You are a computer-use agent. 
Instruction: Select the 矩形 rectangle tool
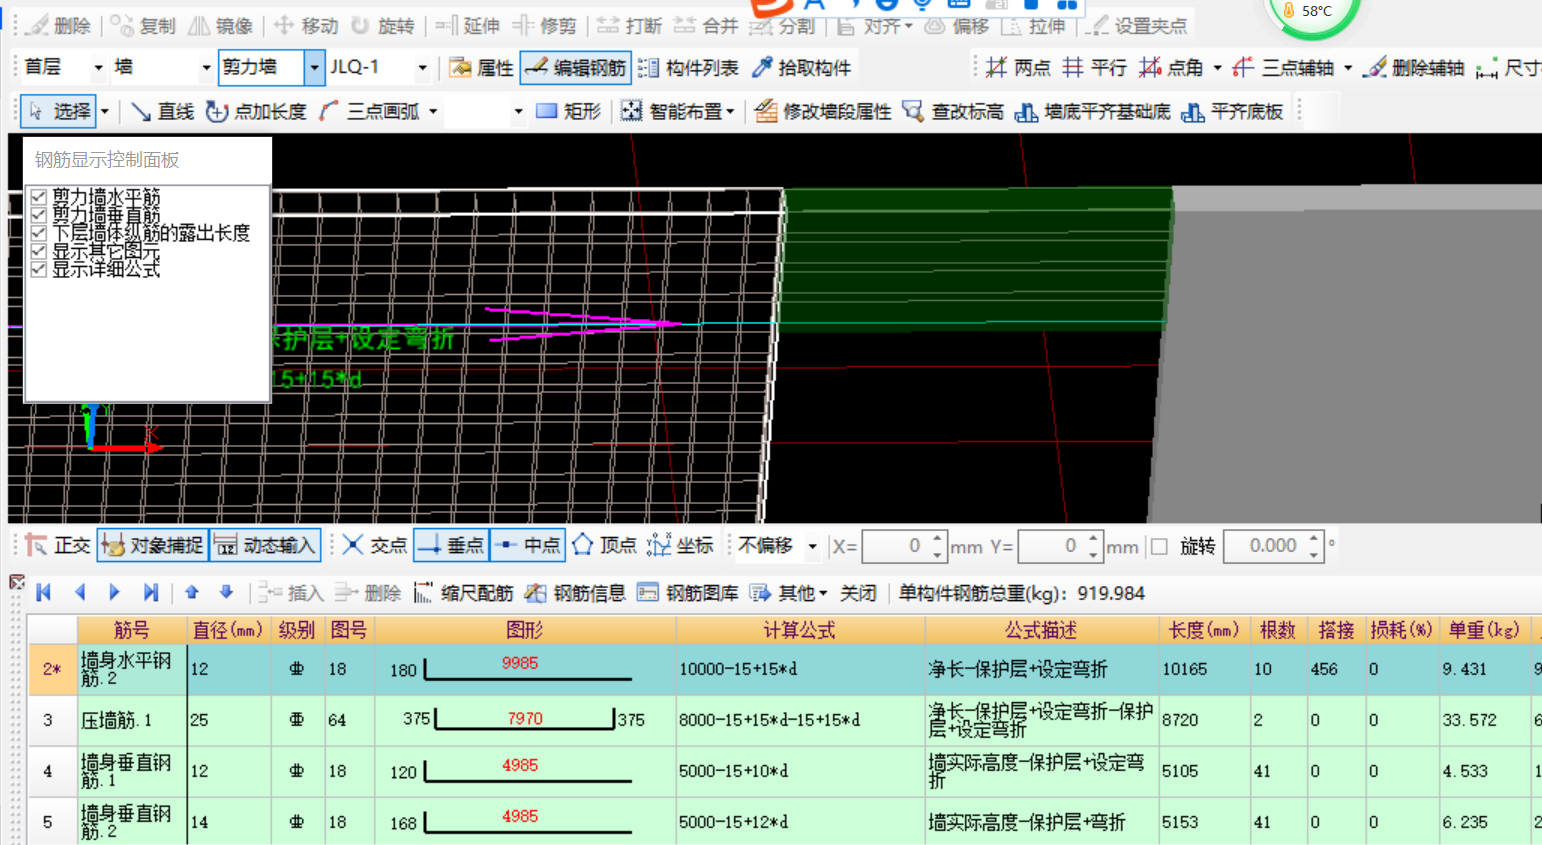click(568, 111)
